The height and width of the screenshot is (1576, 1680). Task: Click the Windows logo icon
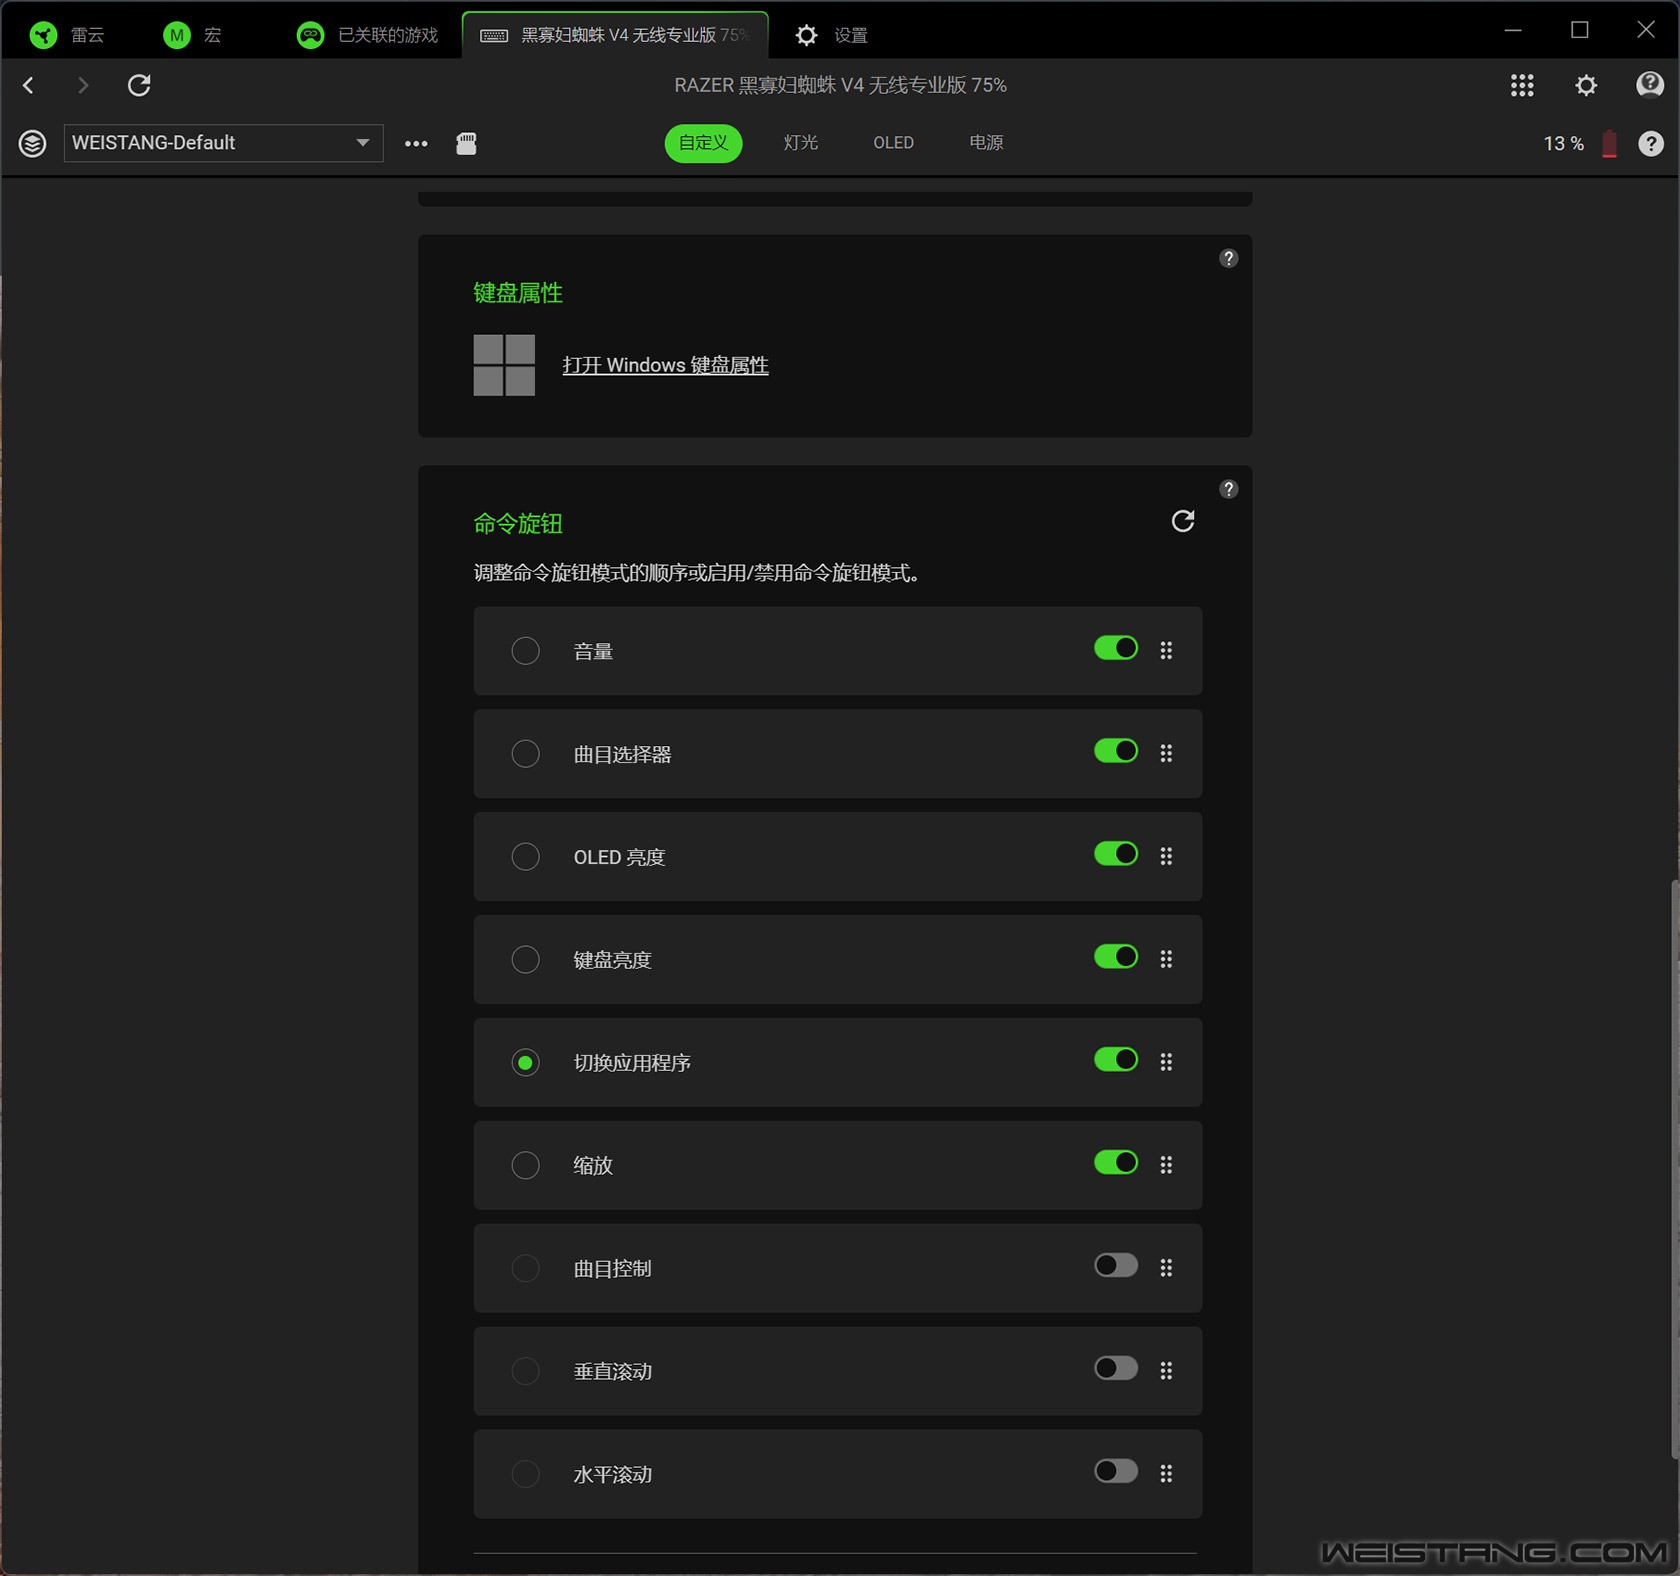point(504,365)
